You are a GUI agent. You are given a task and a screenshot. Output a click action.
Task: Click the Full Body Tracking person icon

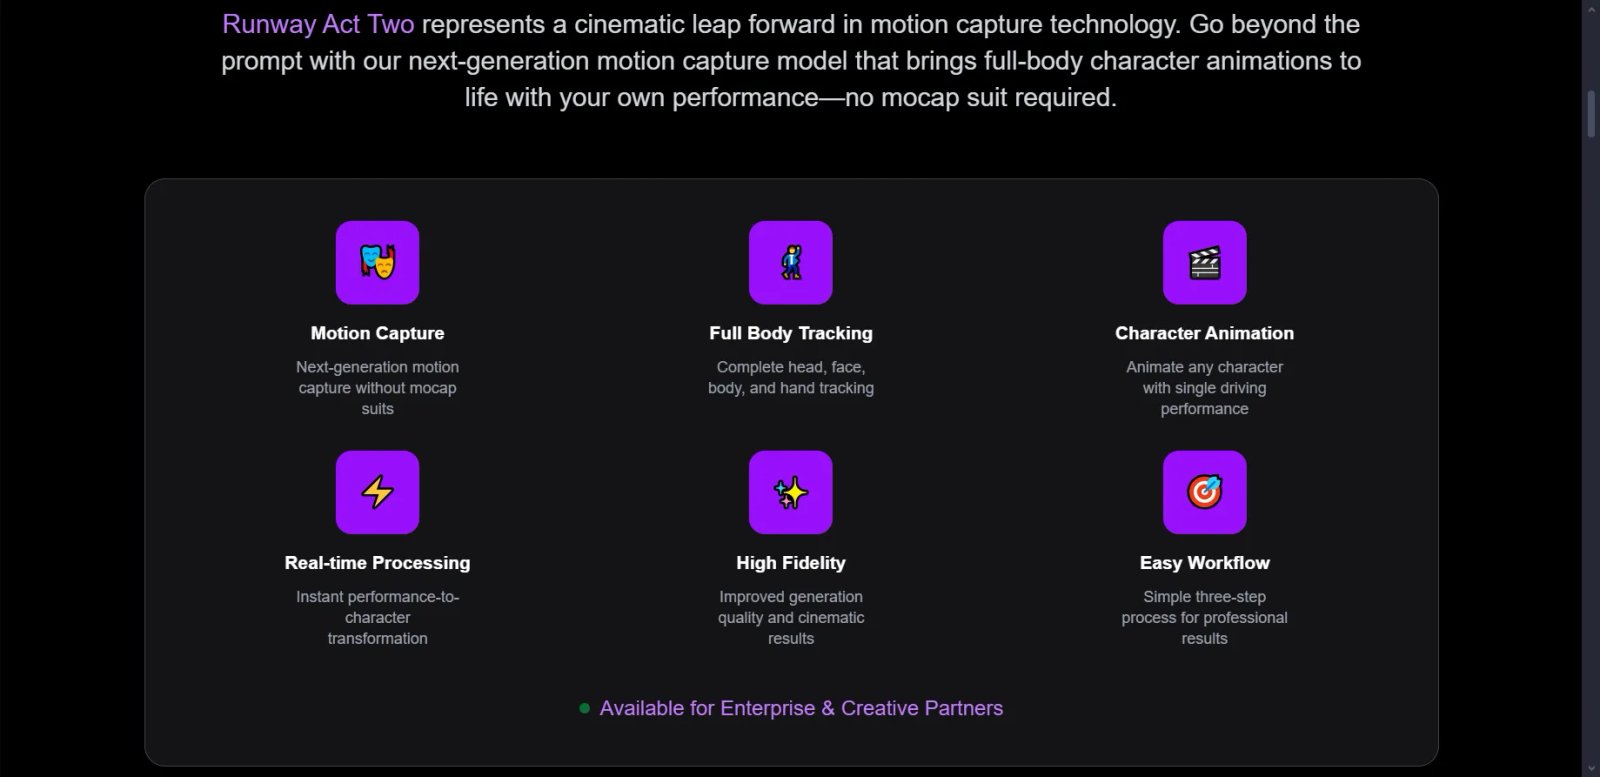tap(790, 262)
